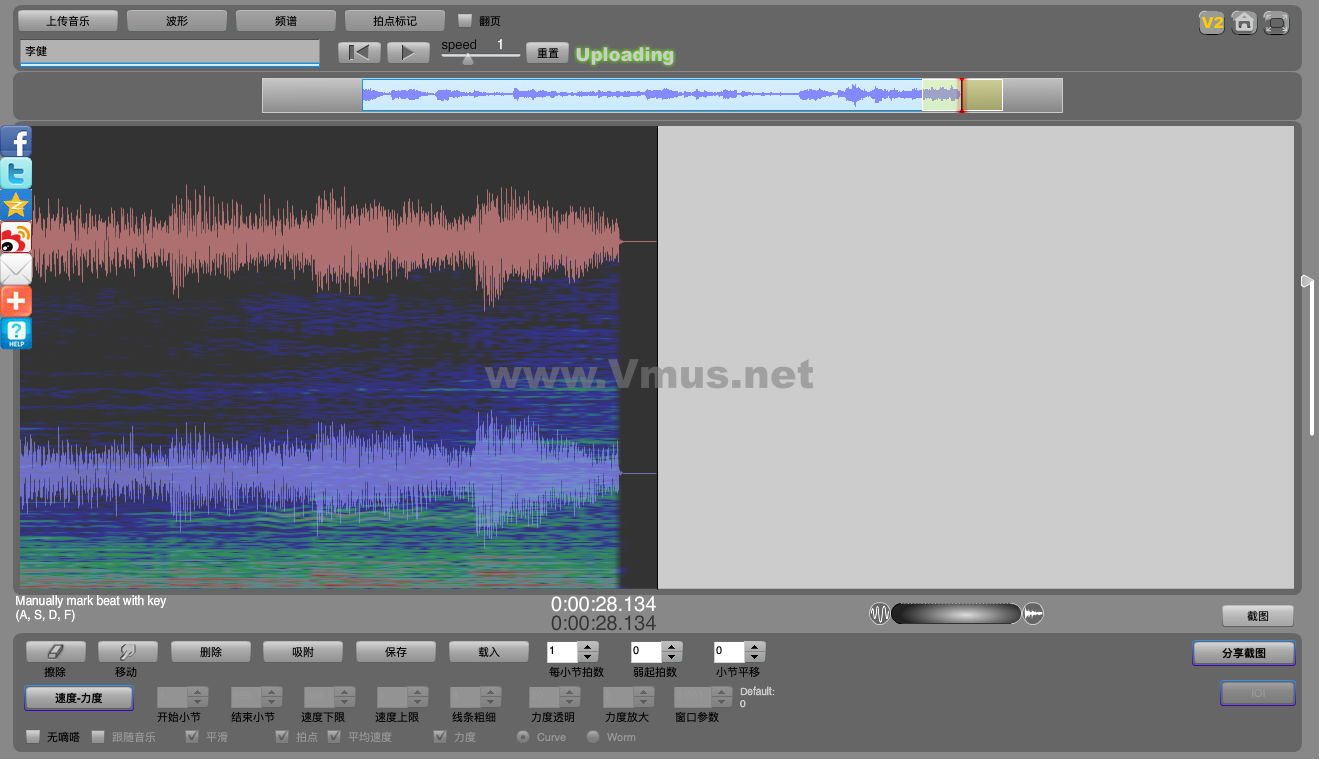Share via the Weibo sidebar icon

tap(16, 237)
